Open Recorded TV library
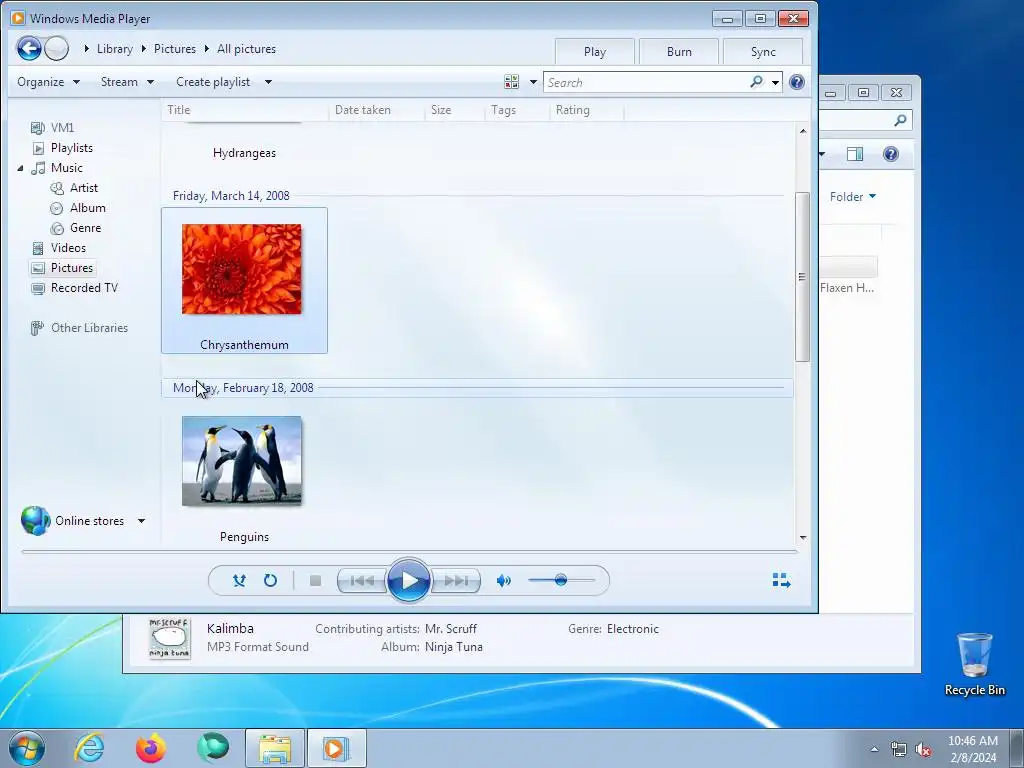Screen dimensions: 1024x768 84,288
